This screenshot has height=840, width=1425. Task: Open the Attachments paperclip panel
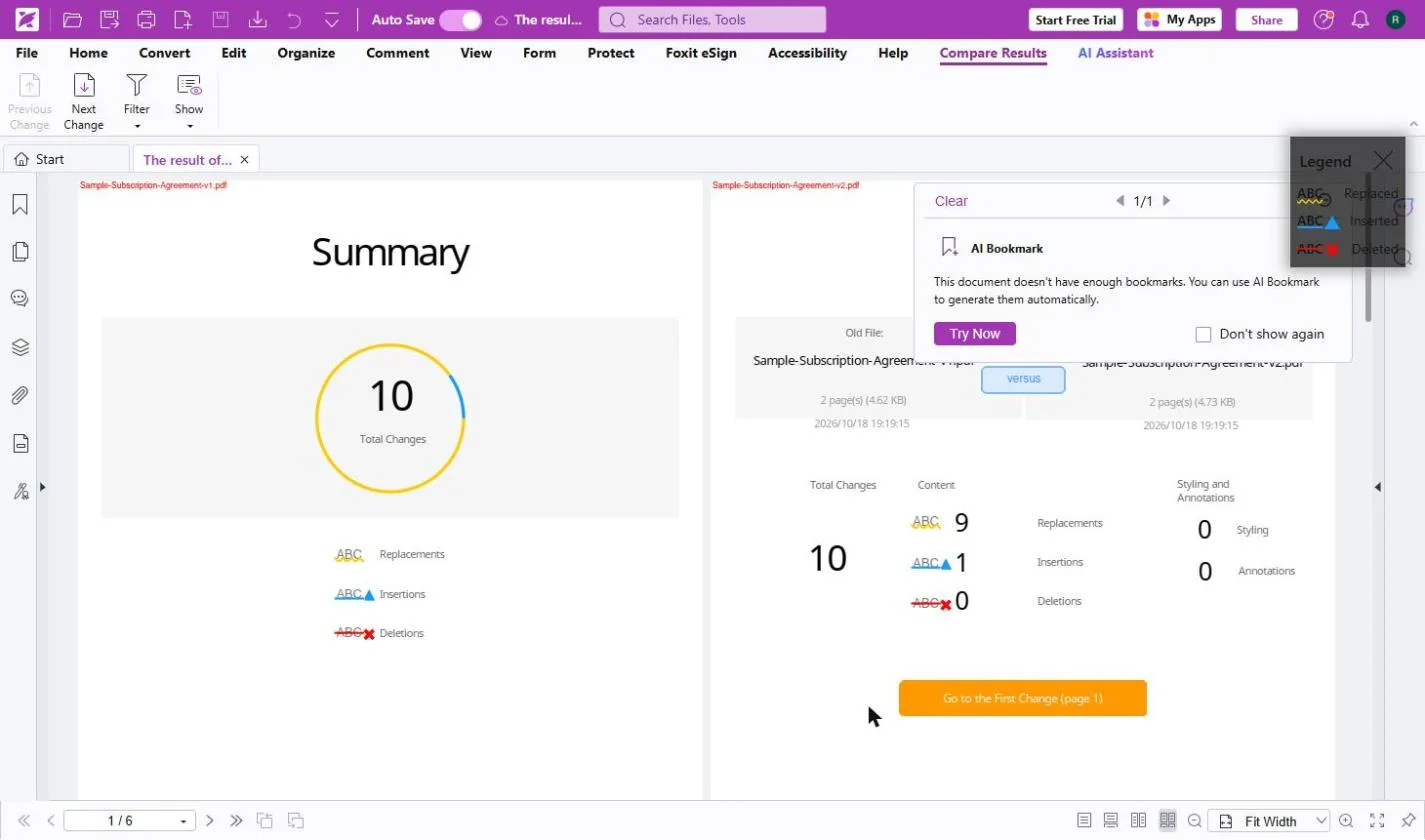pos(20,395)
